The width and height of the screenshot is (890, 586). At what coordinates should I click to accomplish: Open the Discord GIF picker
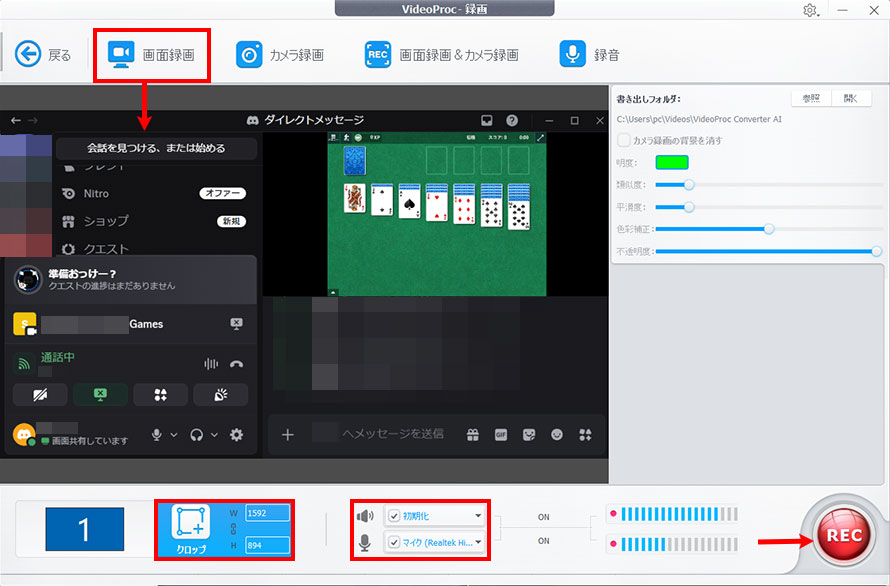click(x=501, y=435)
